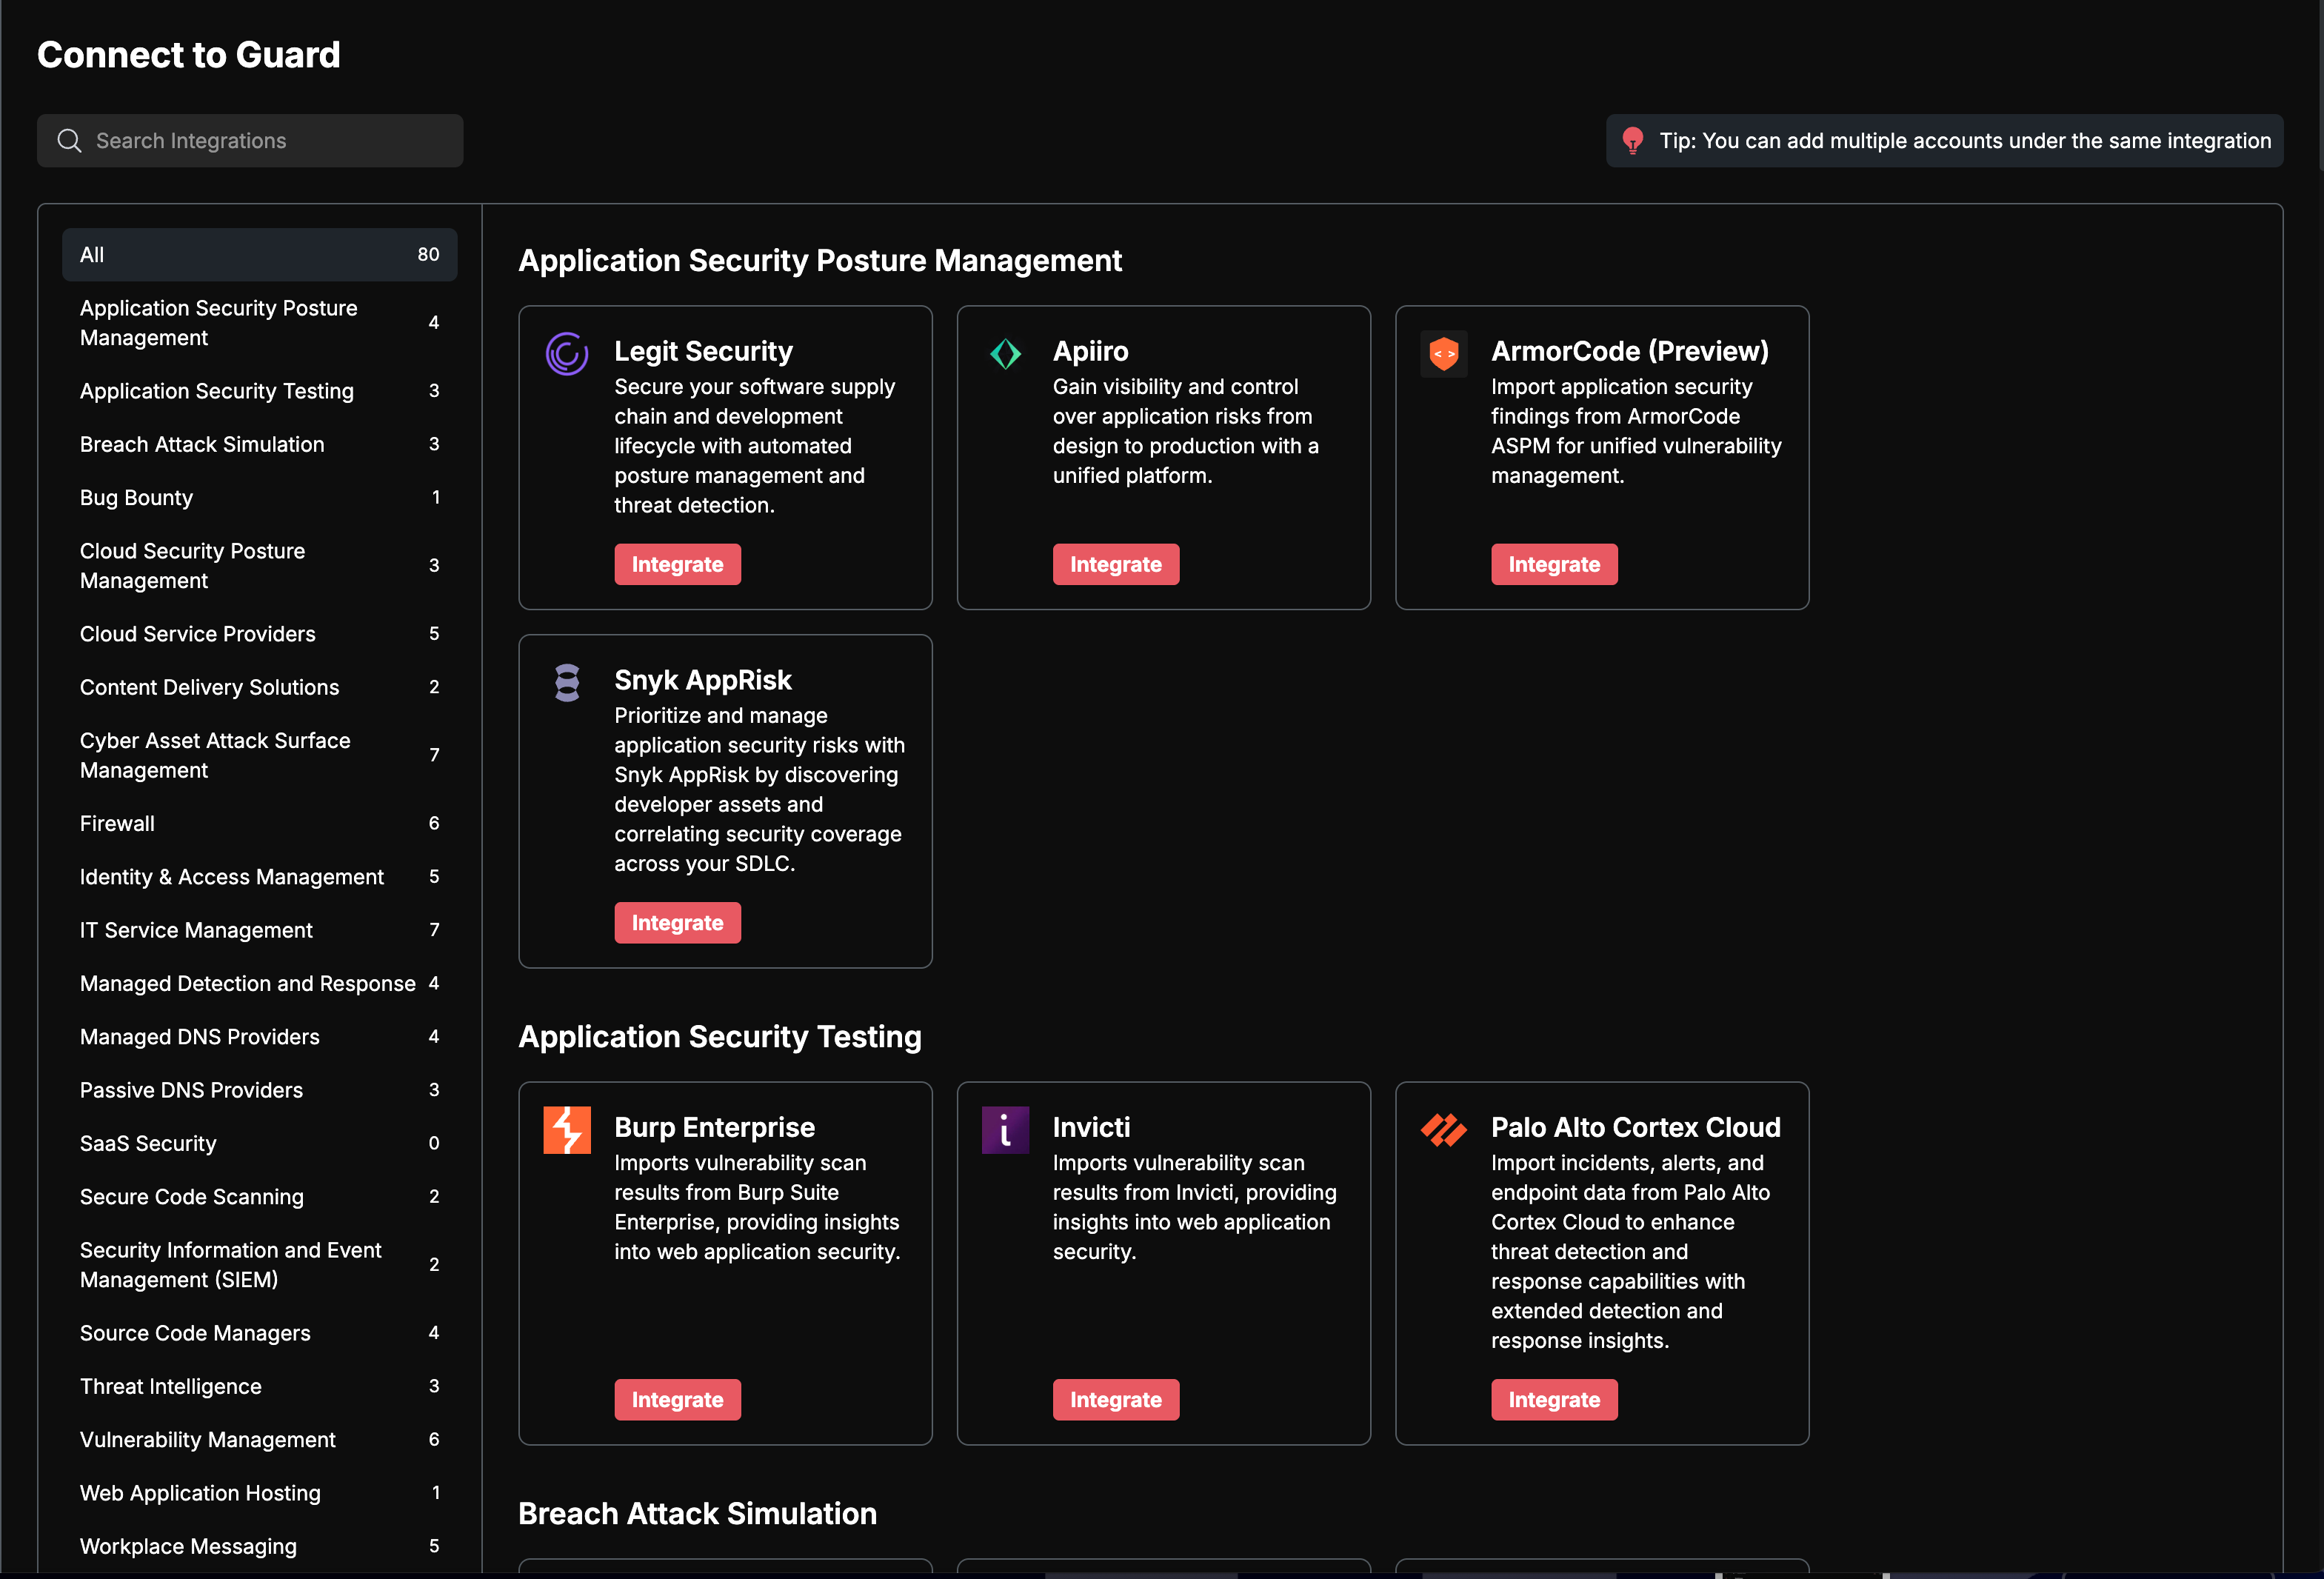Click the Legit Security card title
2324x1579 pixels.
pos(703,351)
